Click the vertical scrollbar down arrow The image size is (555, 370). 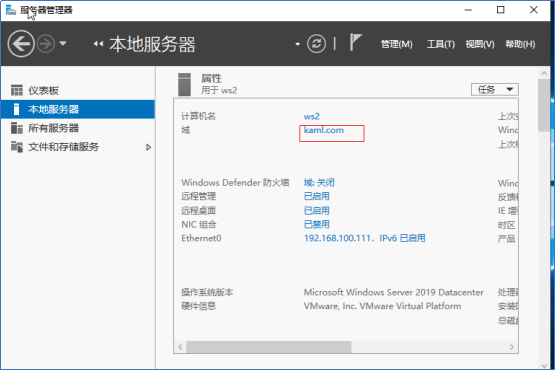[x=544, y=366]
